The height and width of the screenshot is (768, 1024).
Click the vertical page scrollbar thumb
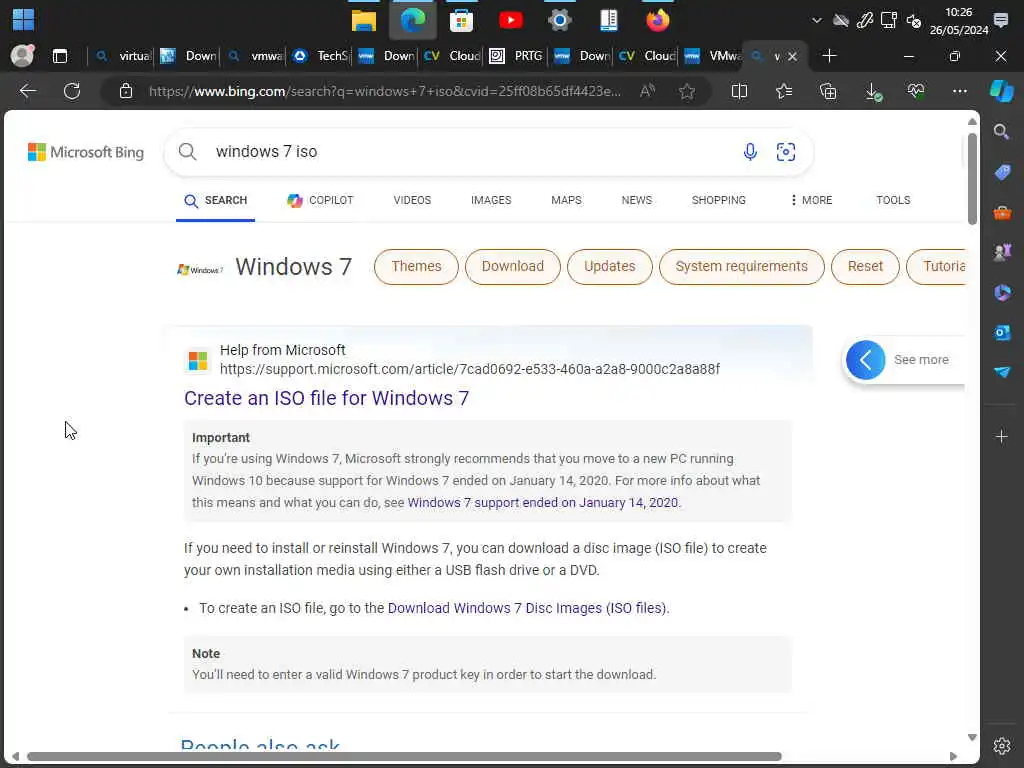[972, 178]
